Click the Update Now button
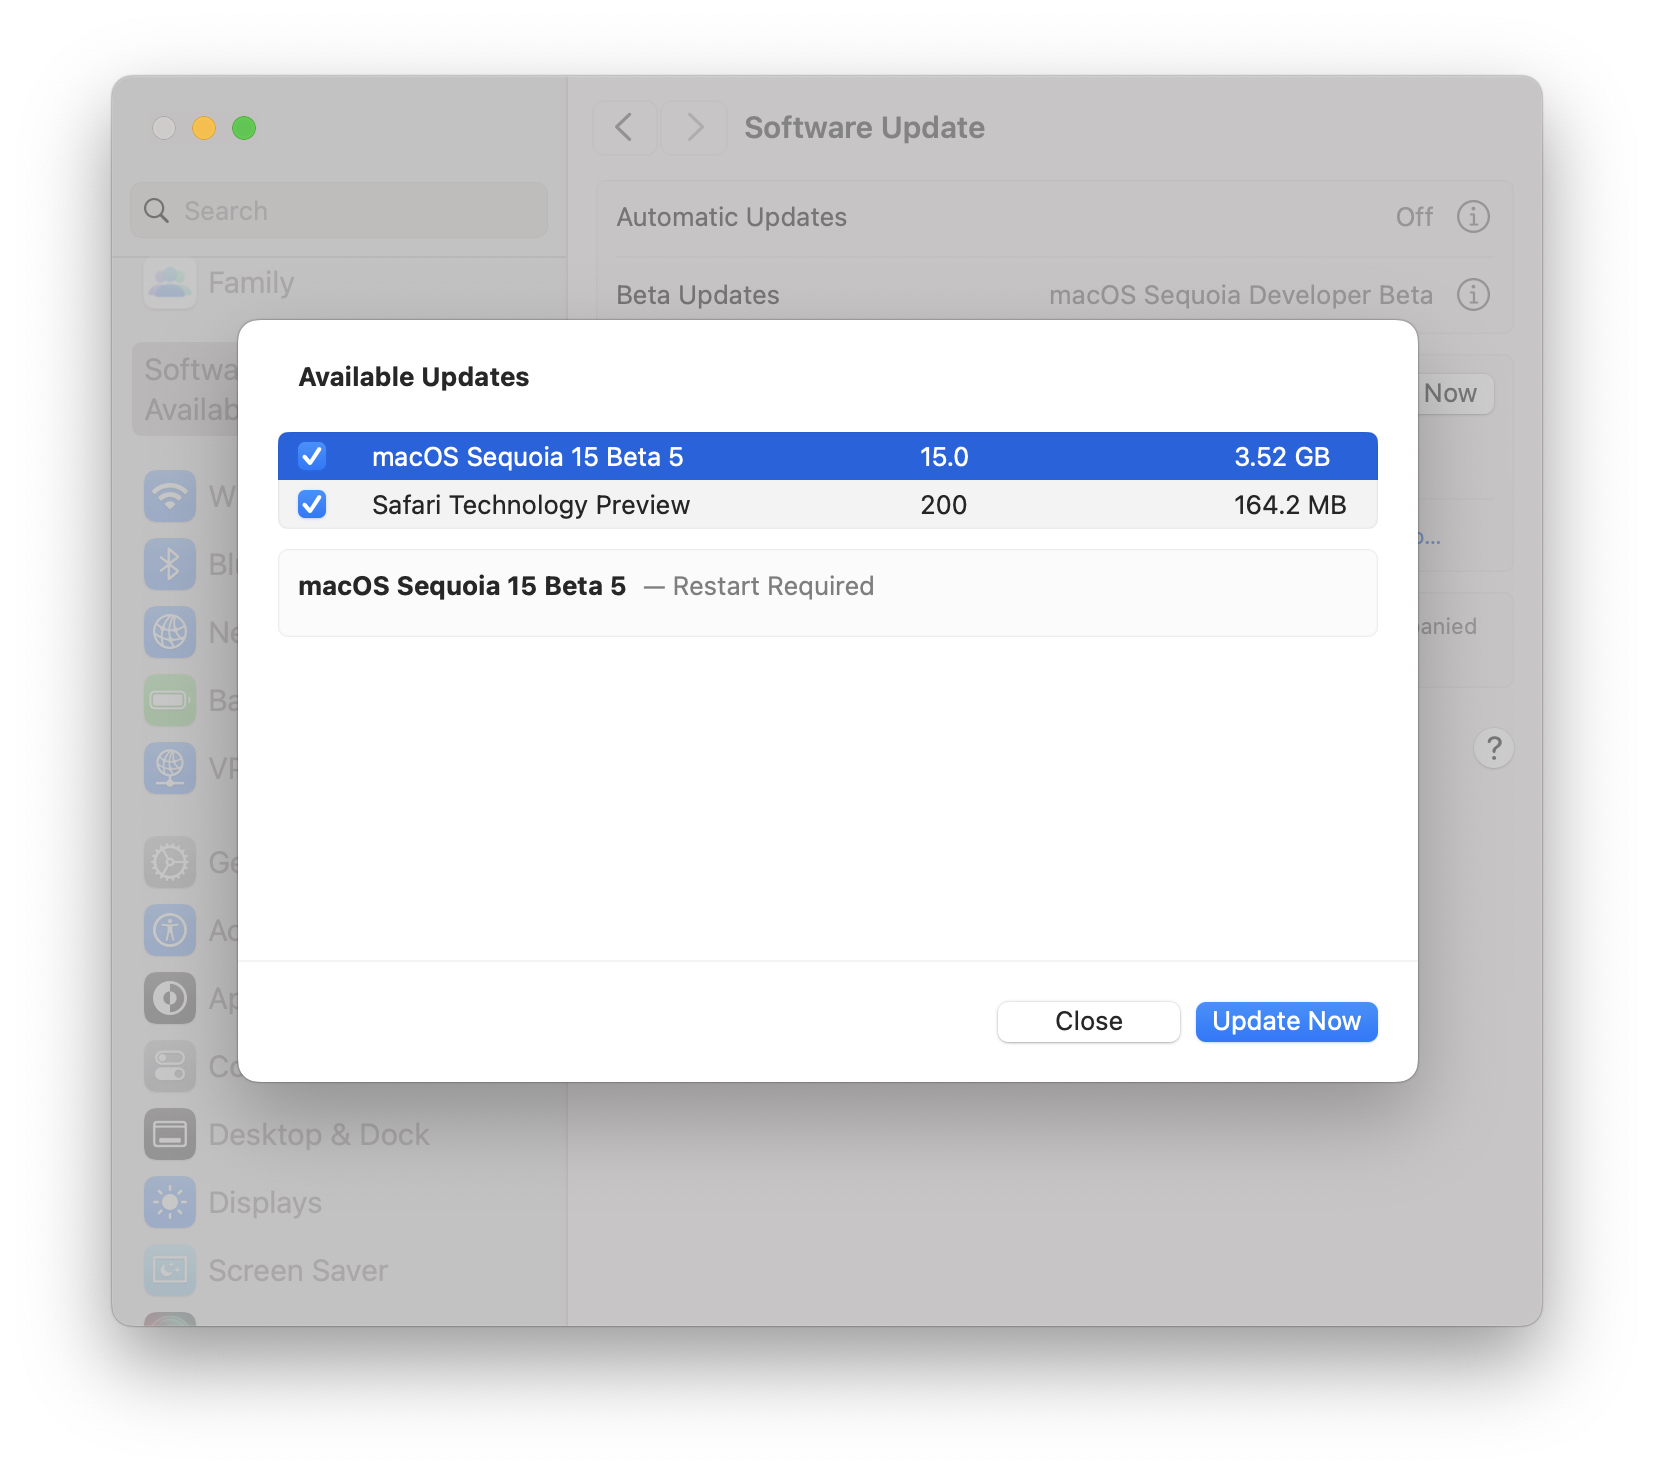Image resolution: width=1654 pixels, height=1474 pixels. (1286, 1021)
